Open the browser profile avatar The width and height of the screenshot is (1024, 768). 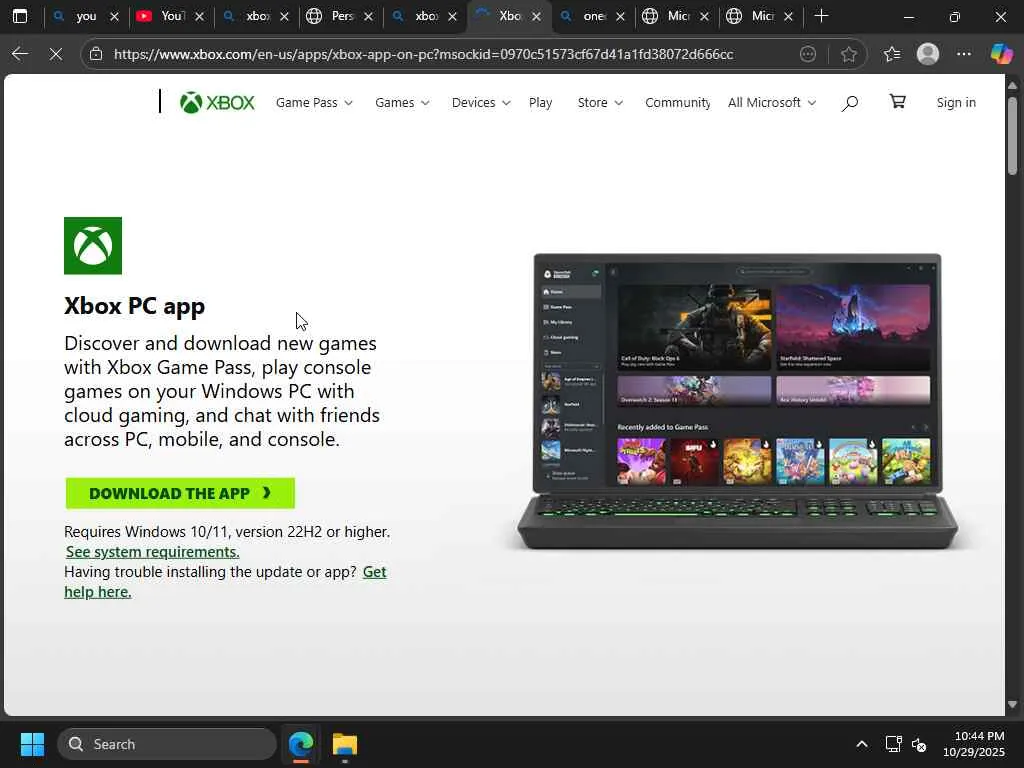pos(927,54)
